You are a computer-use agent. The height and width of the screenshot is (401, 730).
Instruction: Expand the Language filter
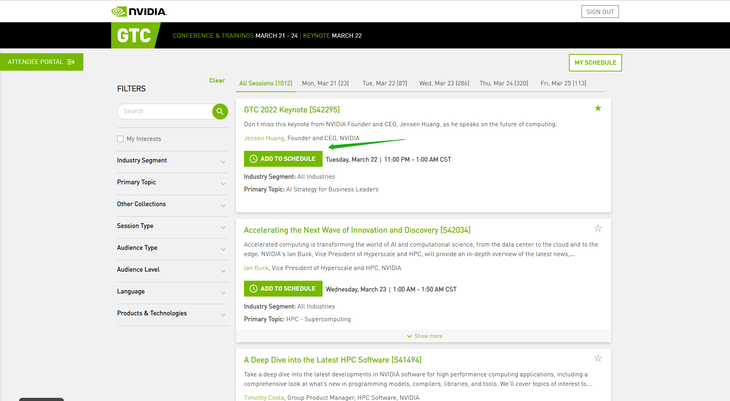(172, 292)
